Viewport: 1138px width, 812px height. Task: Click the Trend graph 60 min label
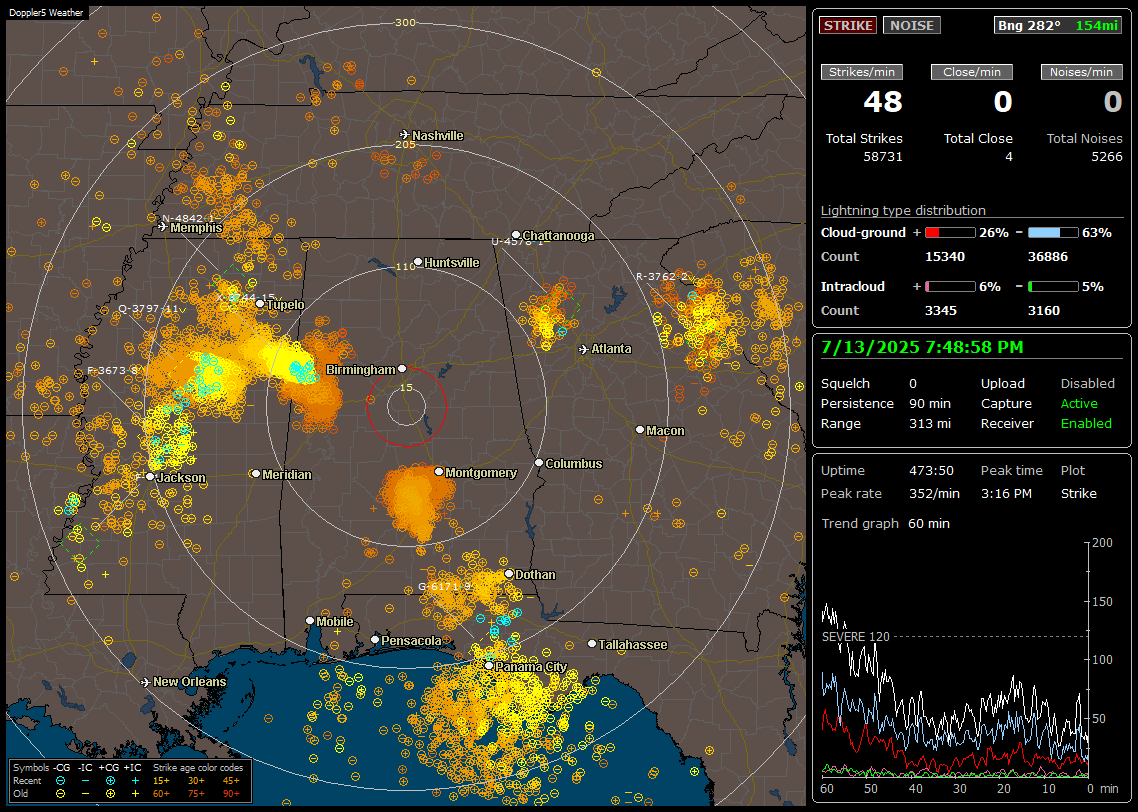pyautogui.click(x=885, y=523)
